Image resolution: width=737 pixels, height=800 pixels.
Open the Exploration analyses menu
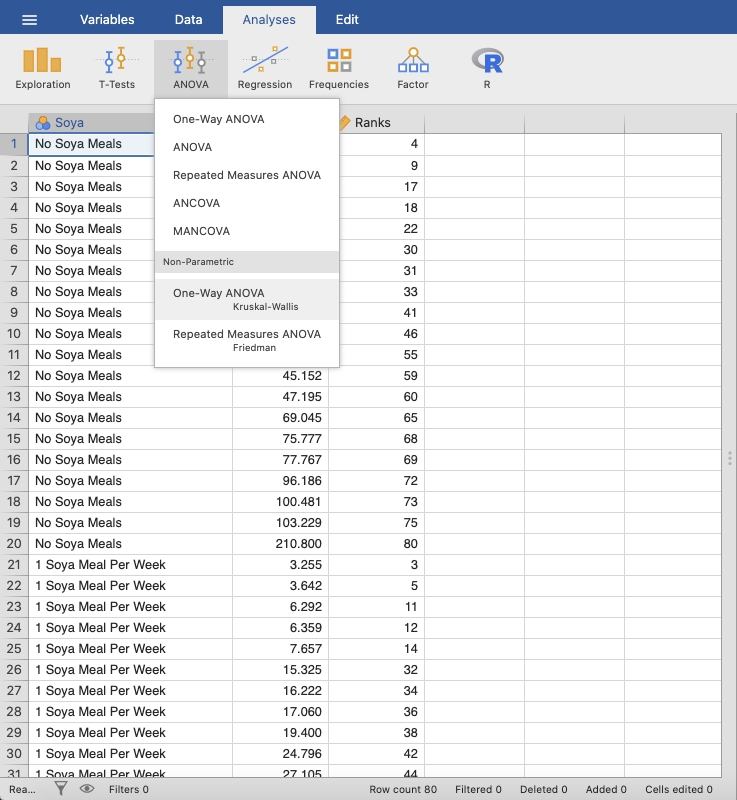tap(43, 68)
